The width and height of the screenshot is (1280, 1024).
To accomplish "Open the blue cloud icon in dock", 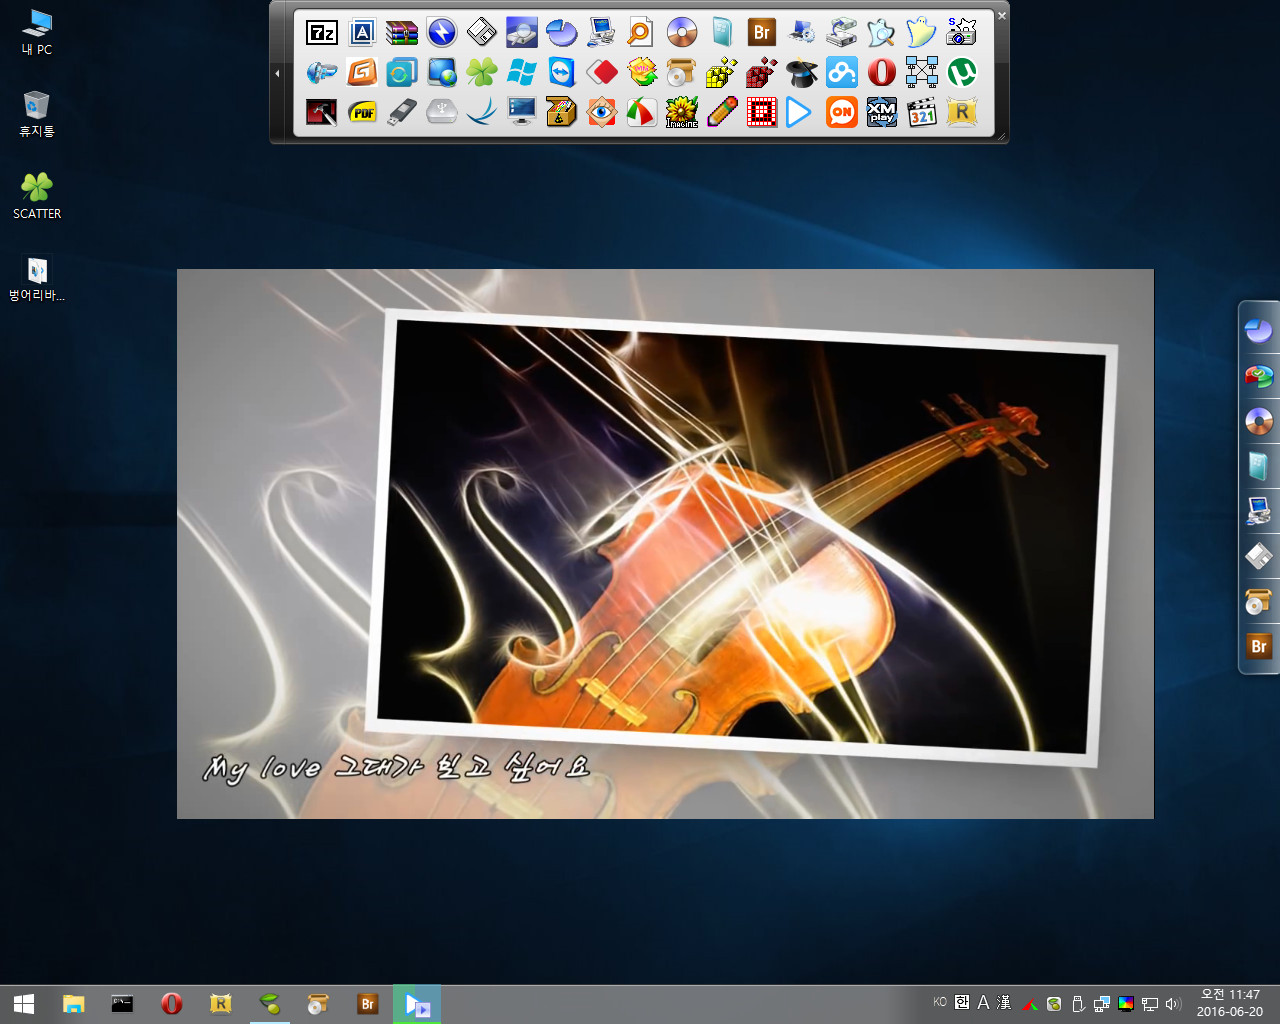I will (x=842, y=72).
